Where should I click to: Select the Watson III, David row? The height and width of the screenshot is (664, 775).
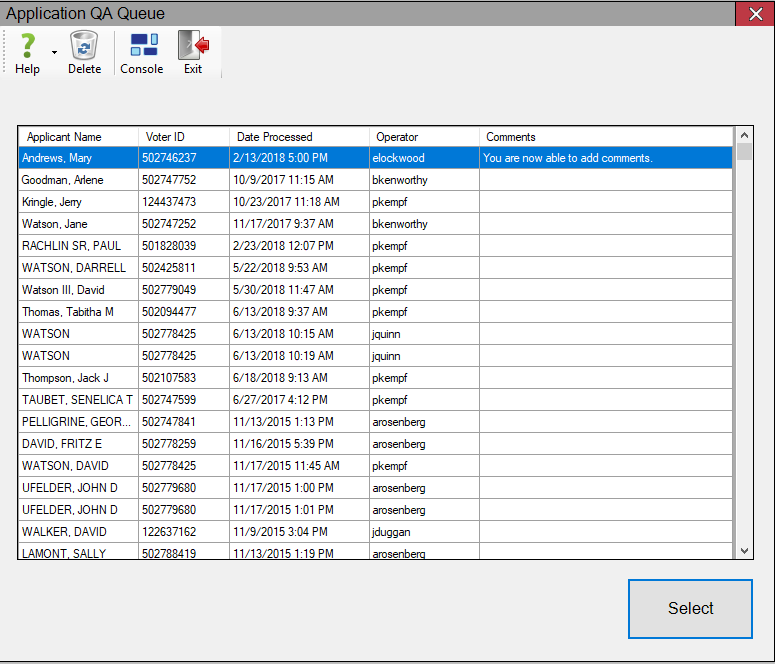375,290
